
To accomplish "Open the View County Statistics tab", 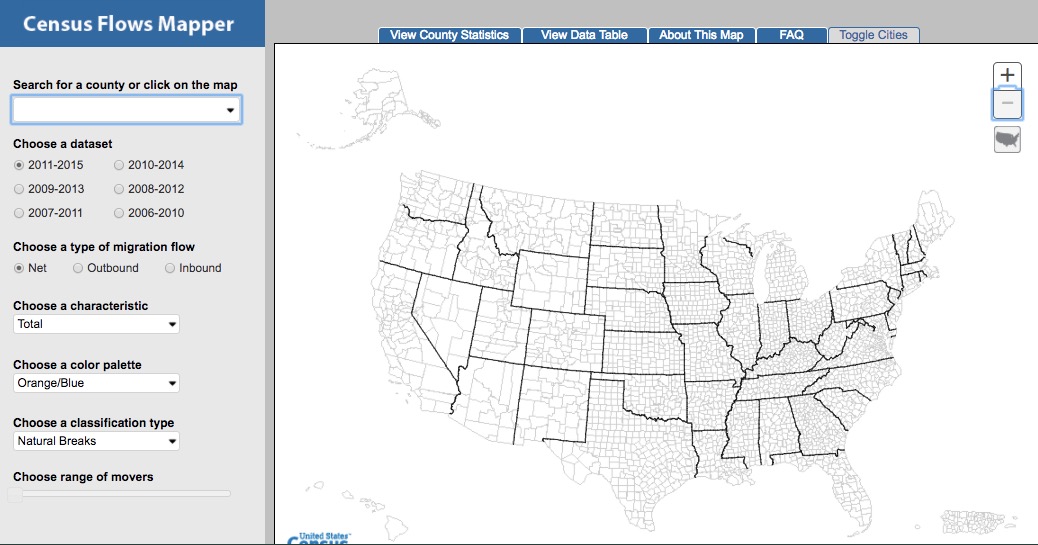I will [x=449, y=35].
